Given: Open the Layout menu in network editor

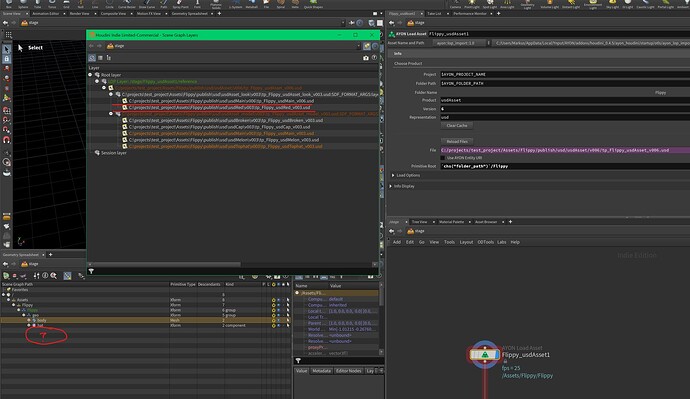Looking at the screenshot, I should click(466, 242).
